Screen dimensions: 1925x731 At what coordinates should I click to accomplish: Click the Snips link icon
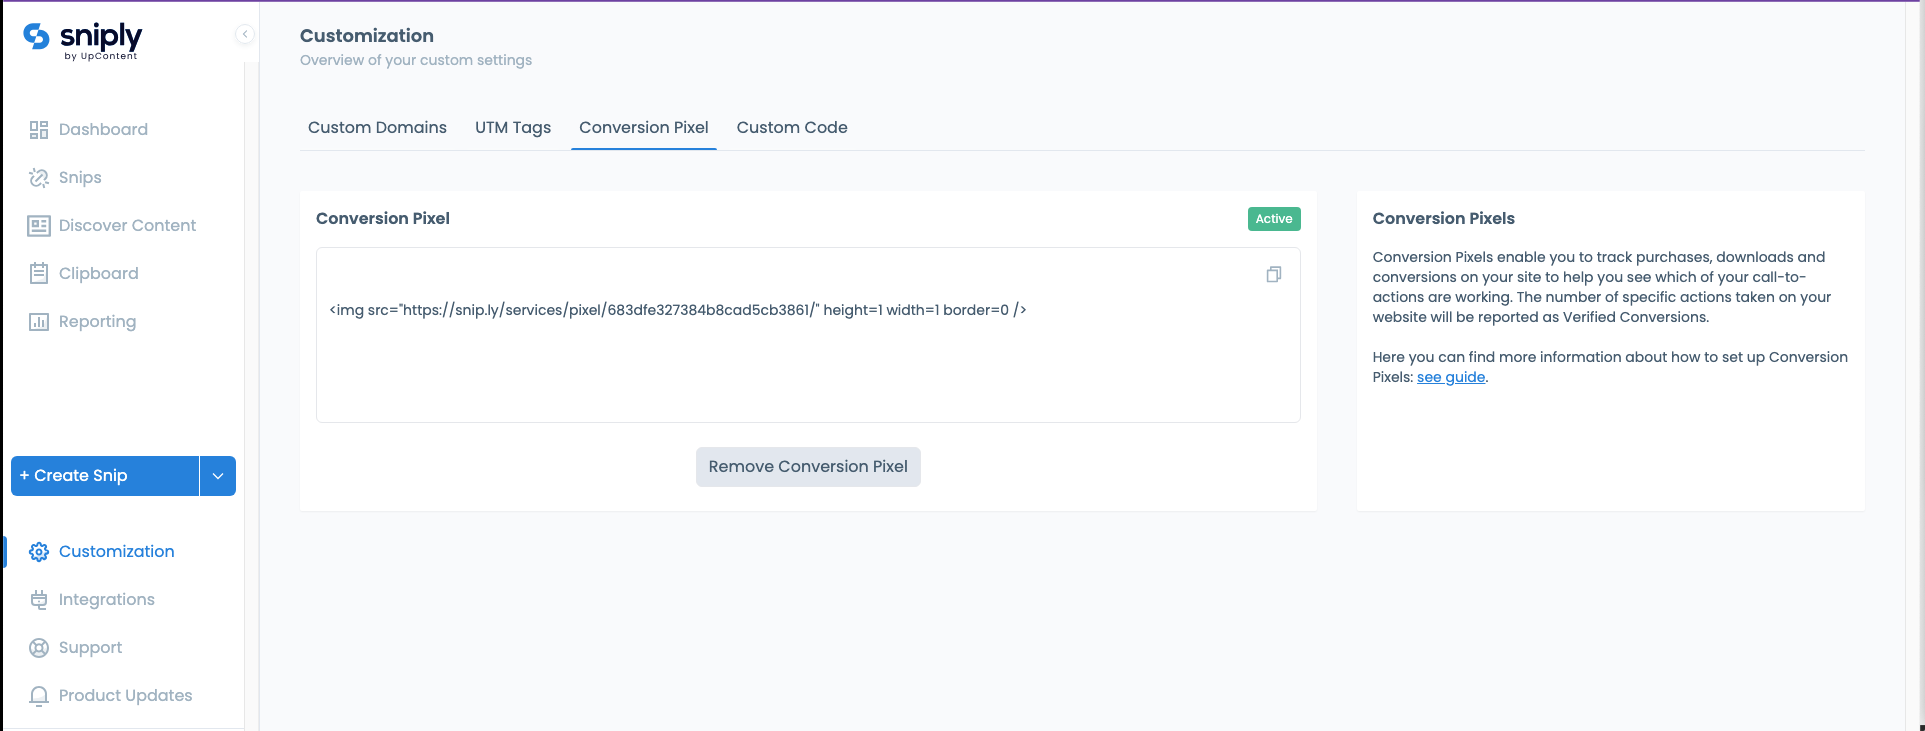point(39,178)
